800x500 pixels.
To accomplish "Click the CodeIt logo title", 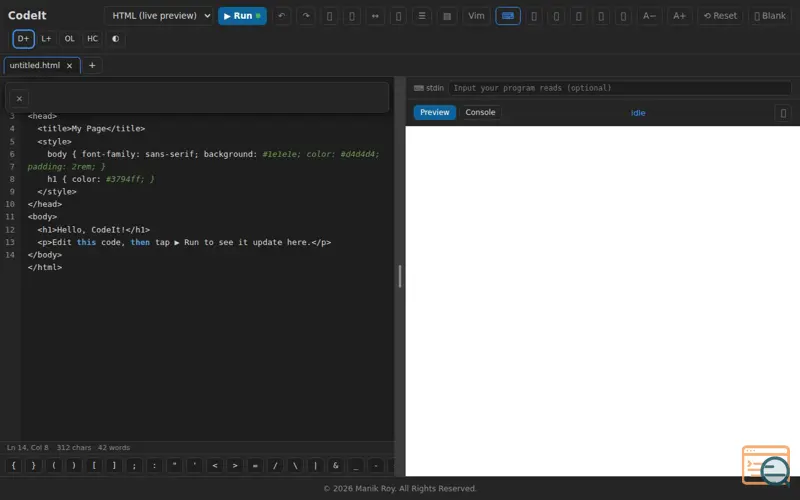I will pos(27,15).
